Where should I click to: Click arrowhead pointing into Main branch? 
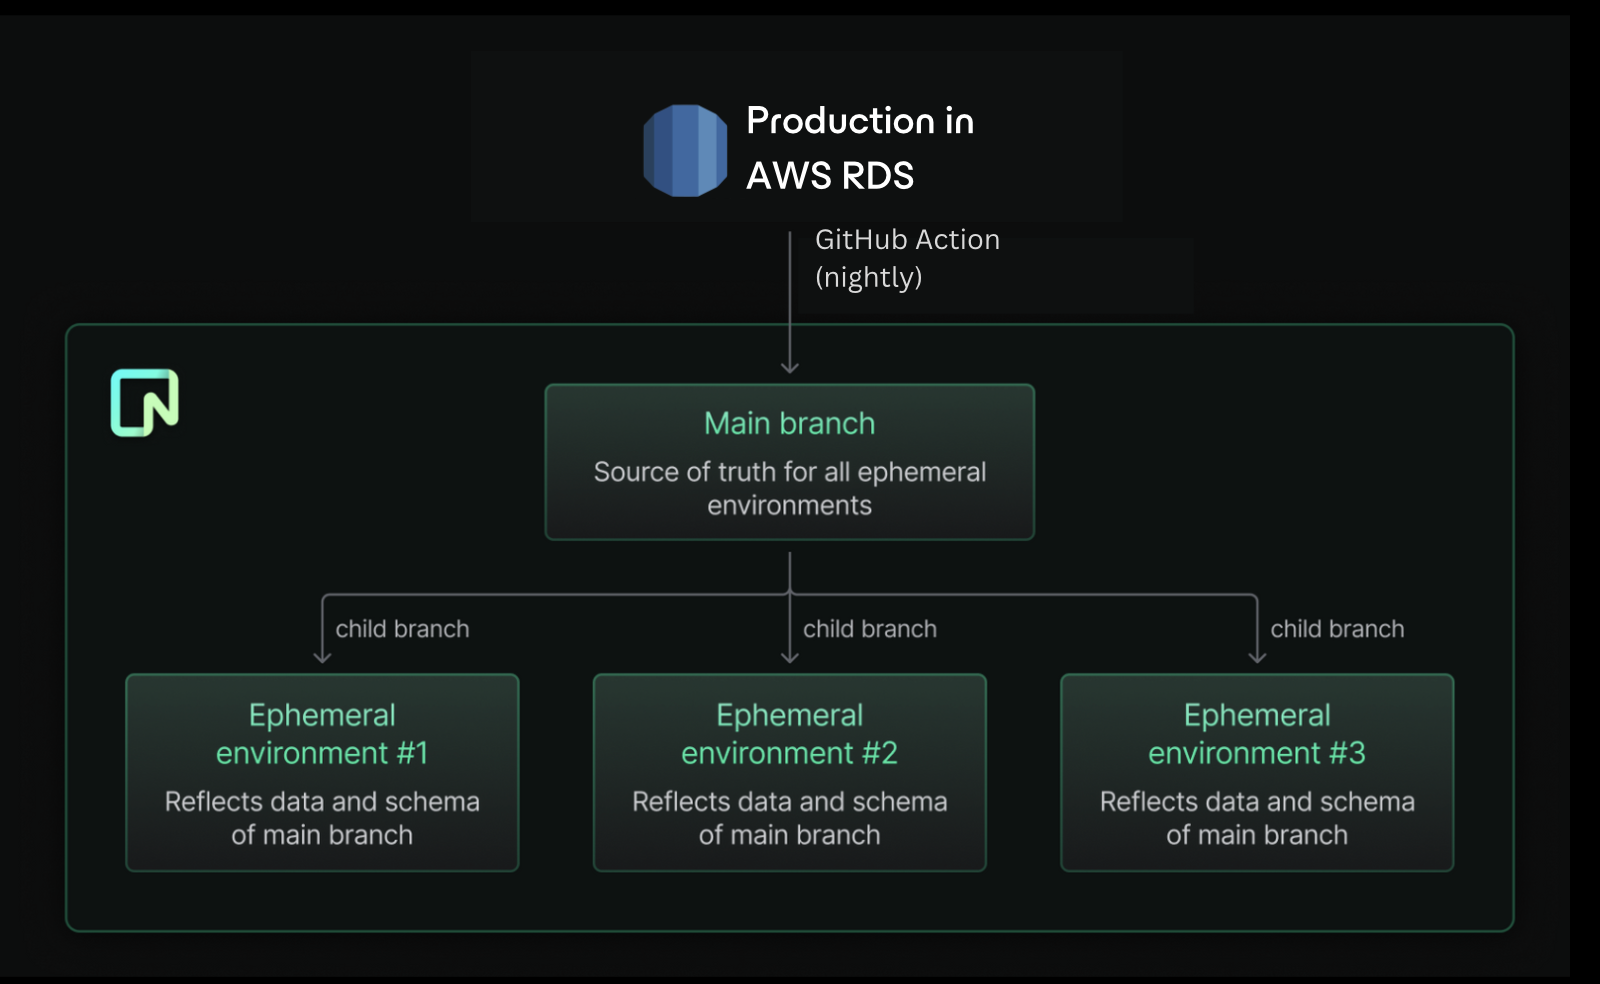[790, 367]
